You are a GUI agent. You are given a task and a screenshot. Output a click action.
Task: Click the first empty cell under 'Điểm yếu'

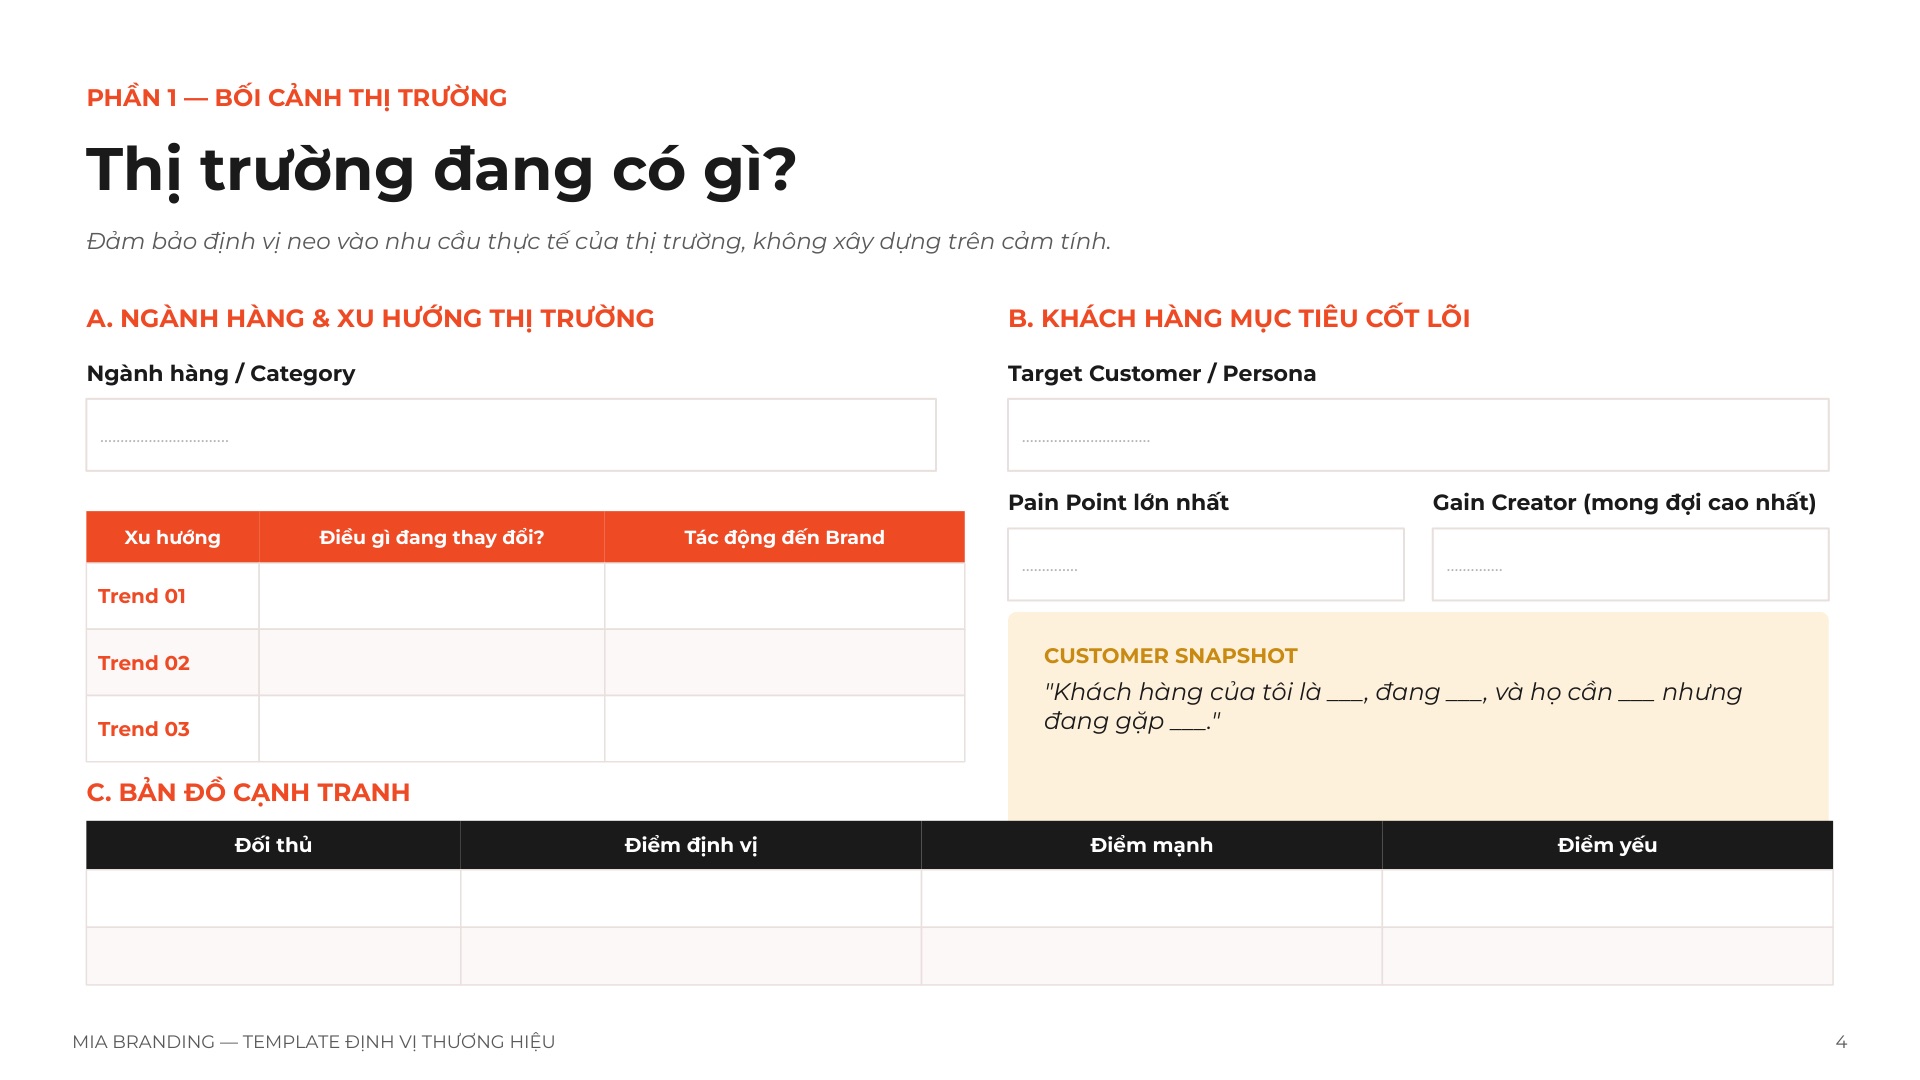1608,898
